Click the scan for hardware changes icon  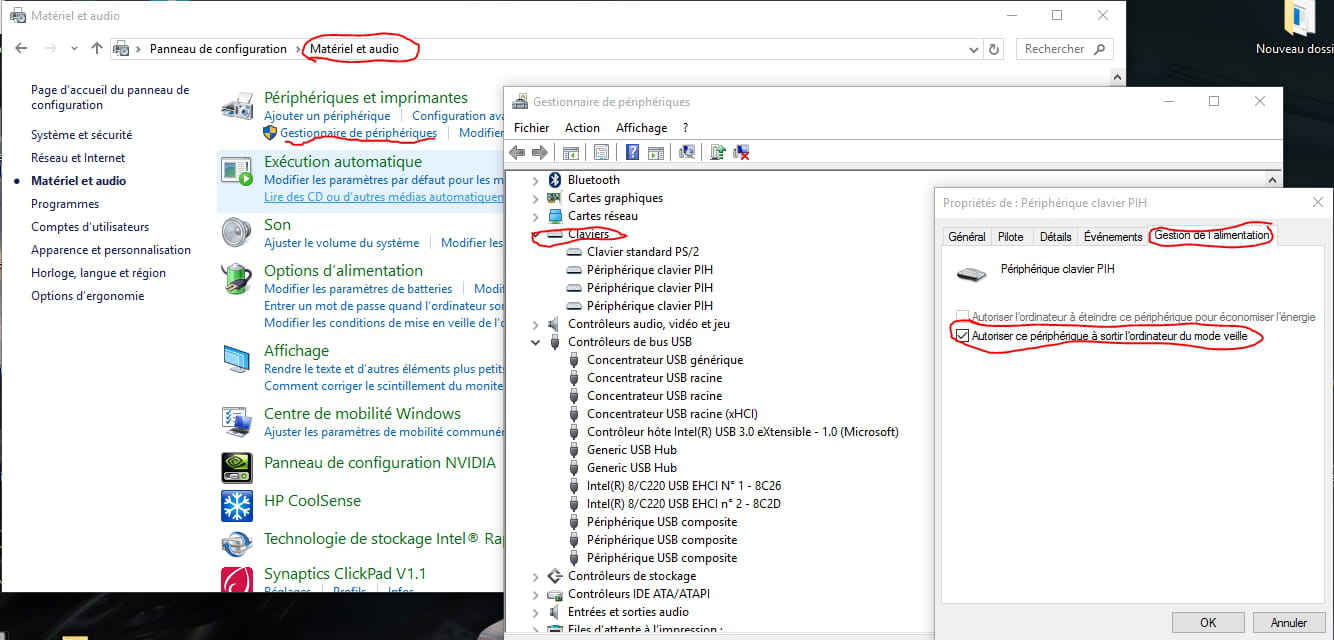point(687,152)
